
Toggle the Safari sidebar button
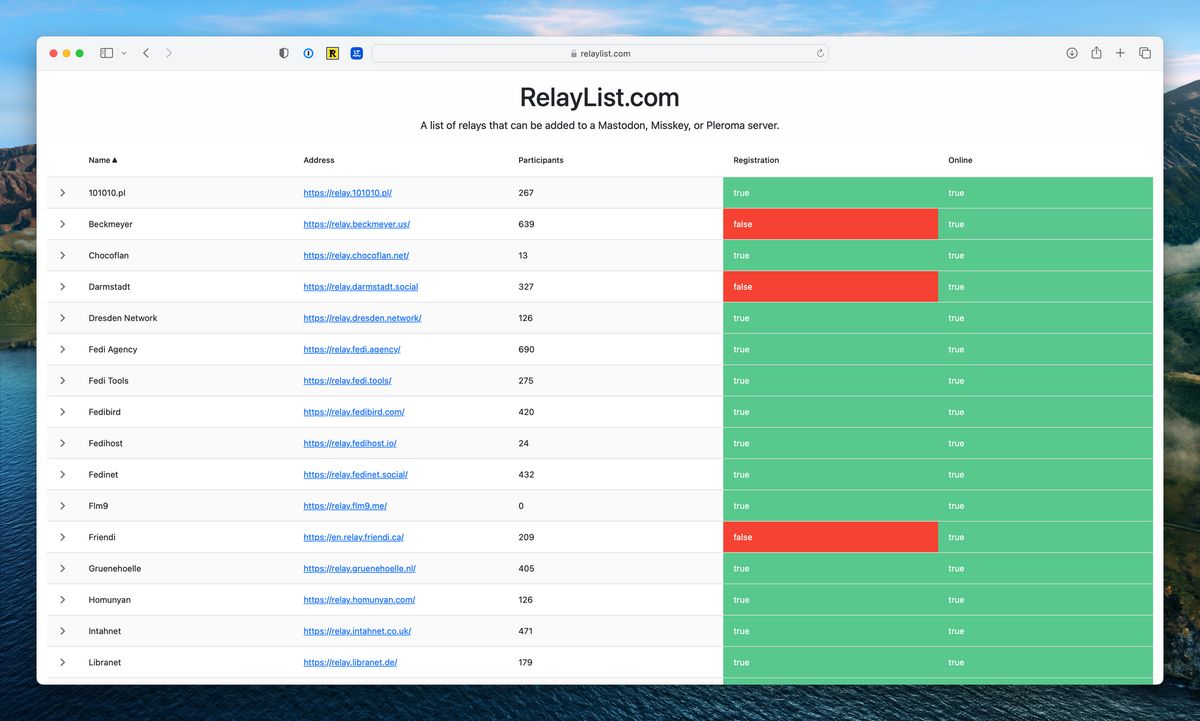point(106,53)
